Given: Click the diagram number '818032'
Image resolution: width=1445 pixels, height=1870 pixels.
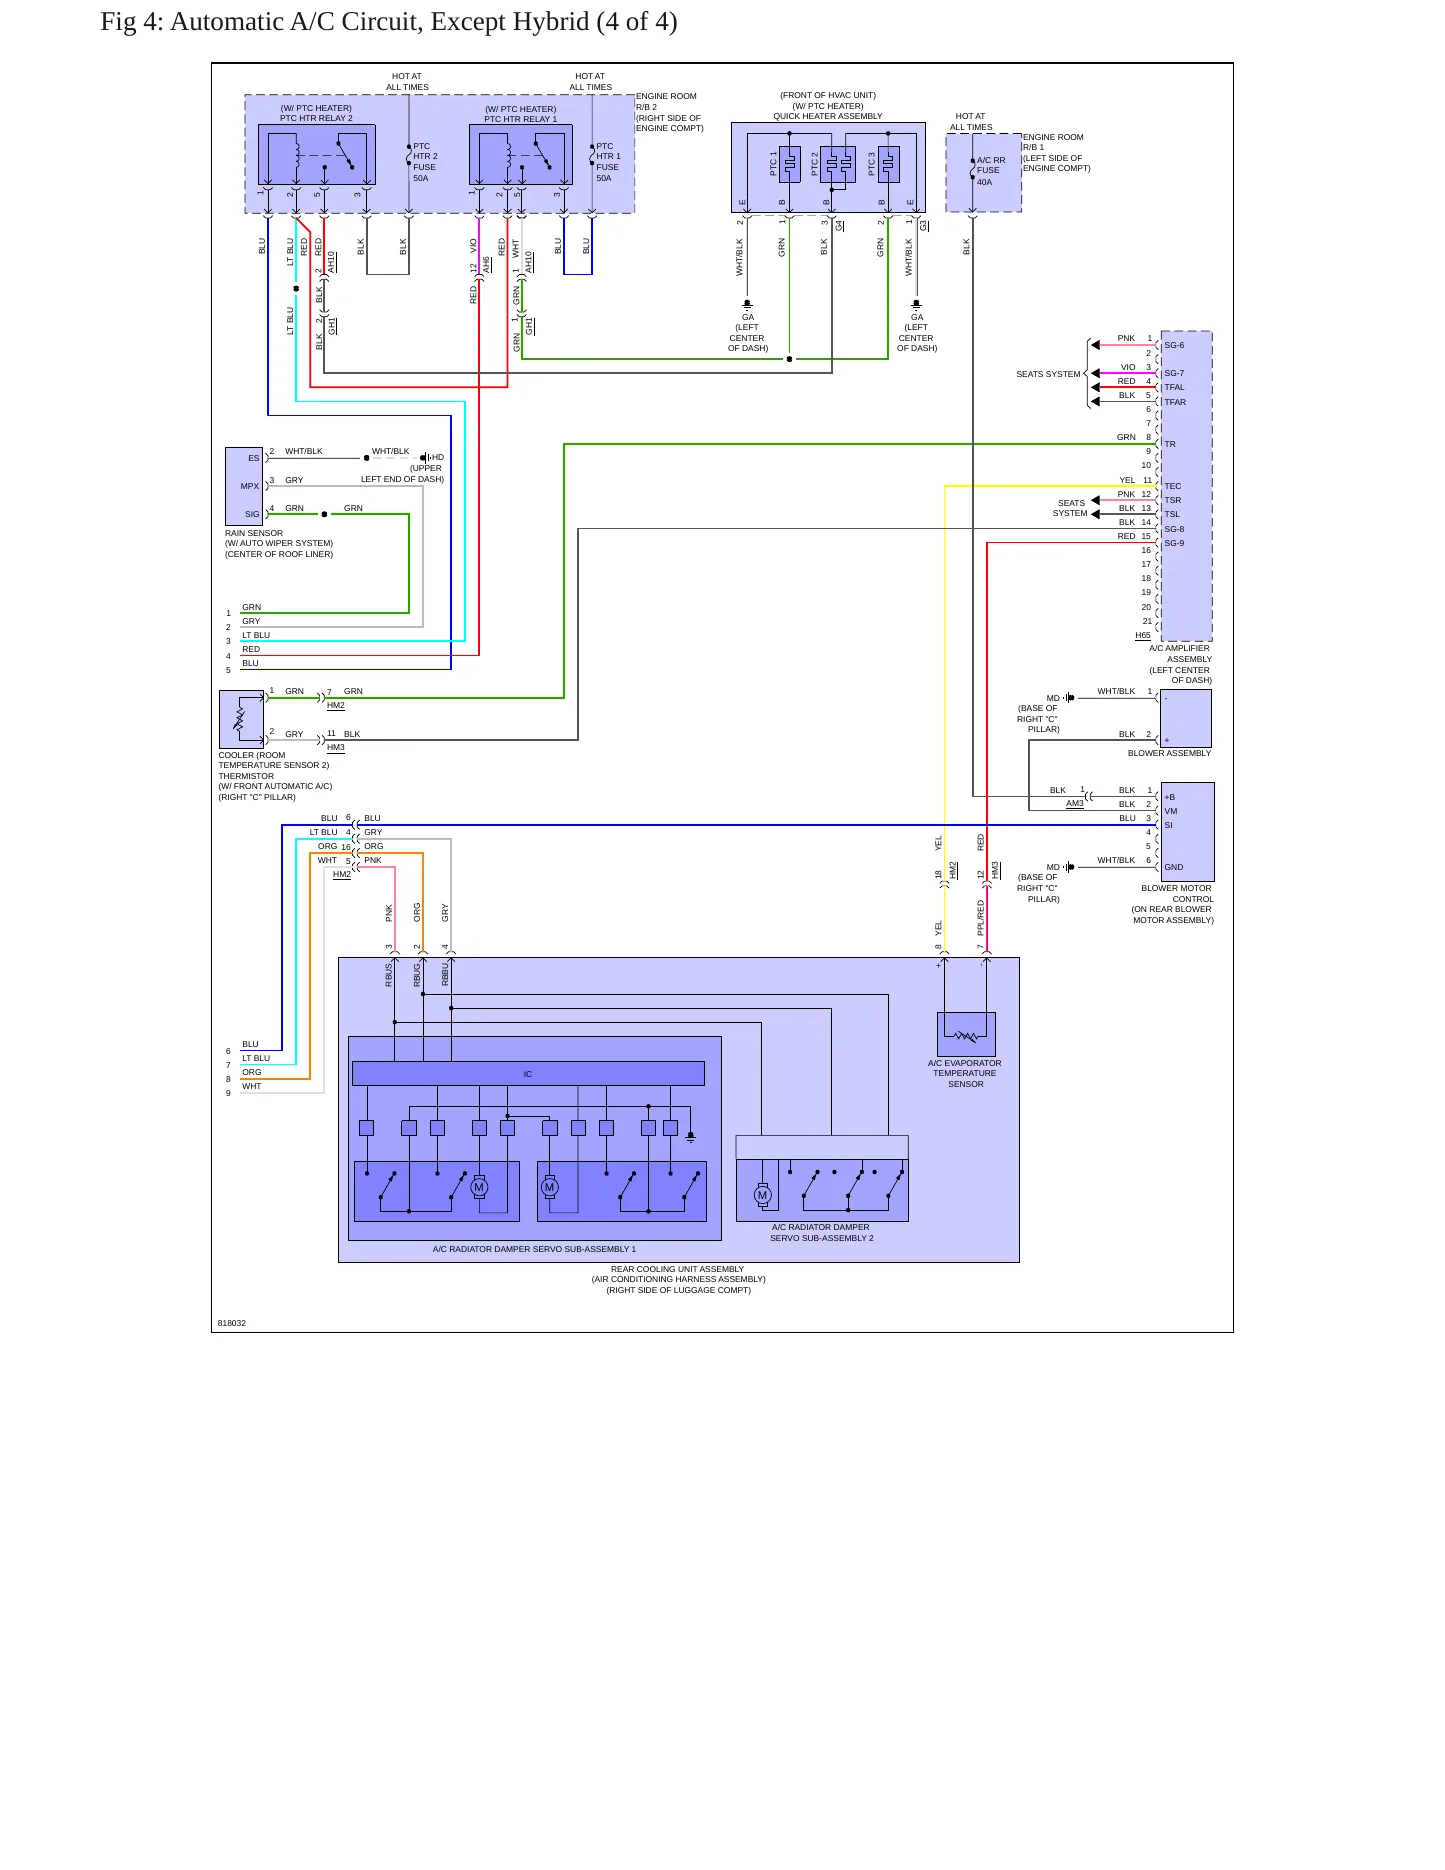Looking at the screenshot, I should pos(232,1323).
